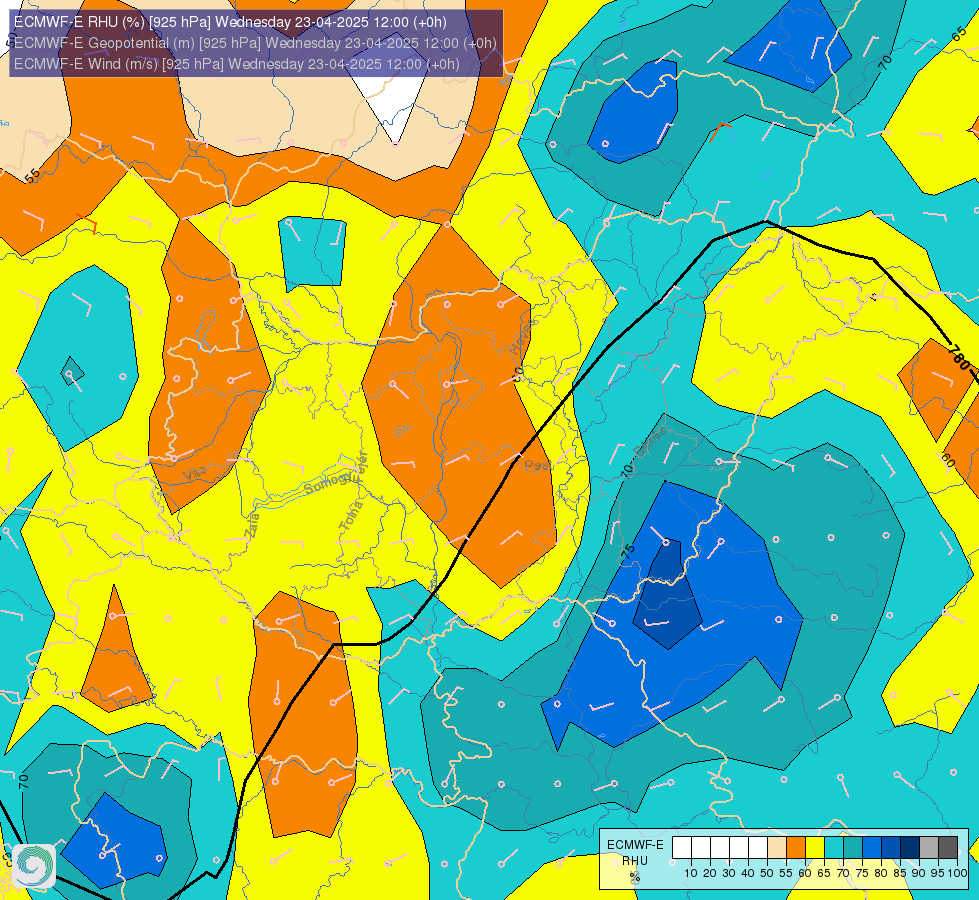Pick the dark gray 95-100 legend swatch
Image resolution: width=979 pixels, height=900 pixels.
click(948, 848)
